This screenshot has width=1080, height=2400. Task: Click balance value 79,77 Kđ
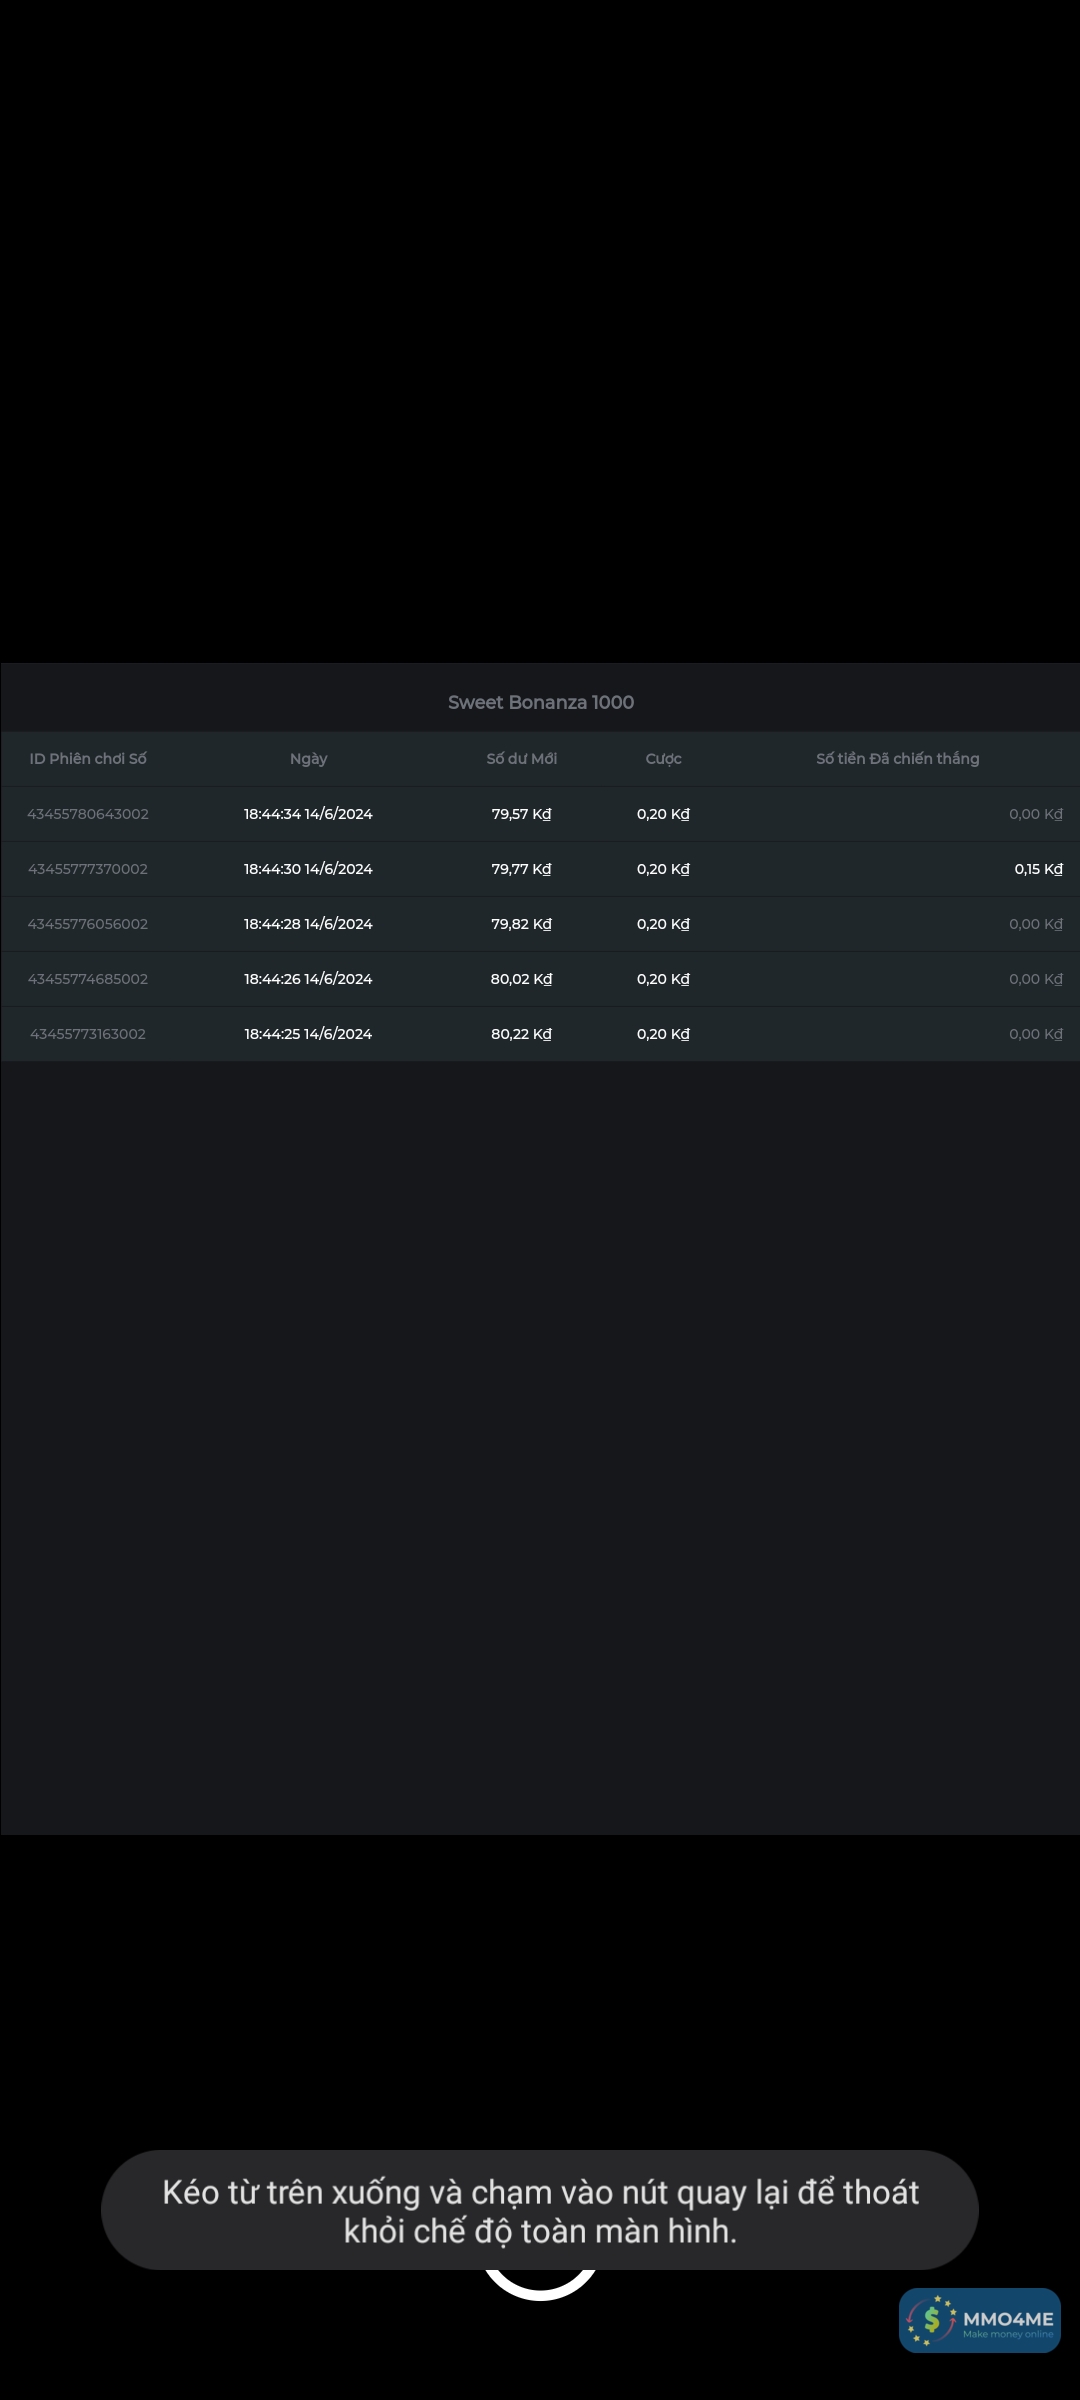521,869
